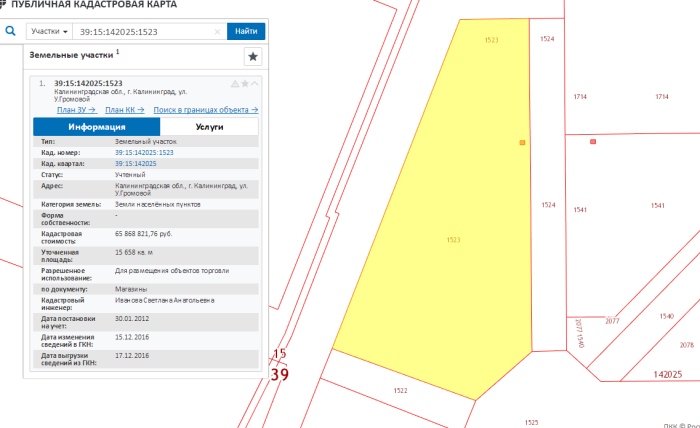Image resolution: width=700 pixels, height=428 pixels.
Task: Click the export date 17.12.2016
Action: 132,356
